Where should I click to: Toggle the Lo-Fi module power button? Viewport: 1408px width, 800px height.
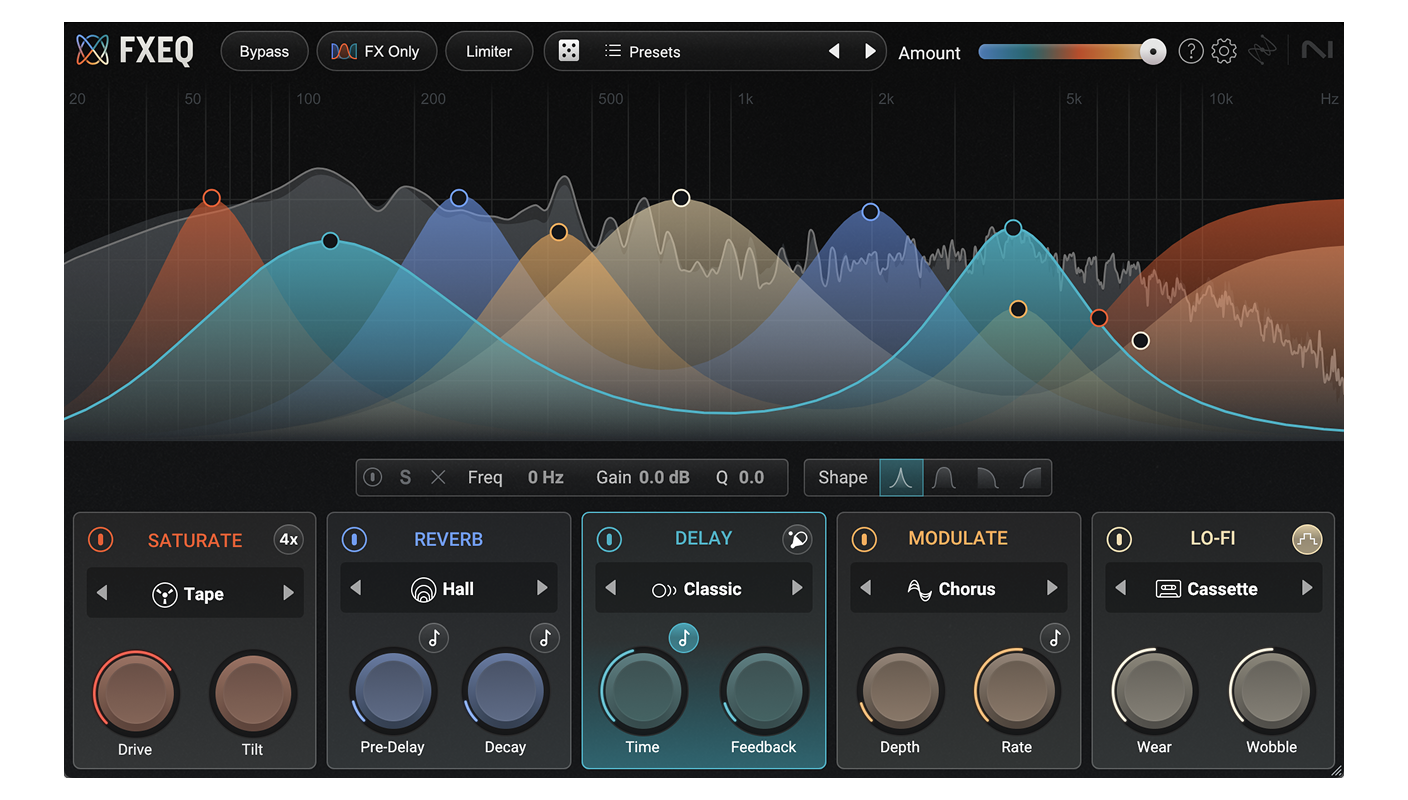(x=1119, y=540)
